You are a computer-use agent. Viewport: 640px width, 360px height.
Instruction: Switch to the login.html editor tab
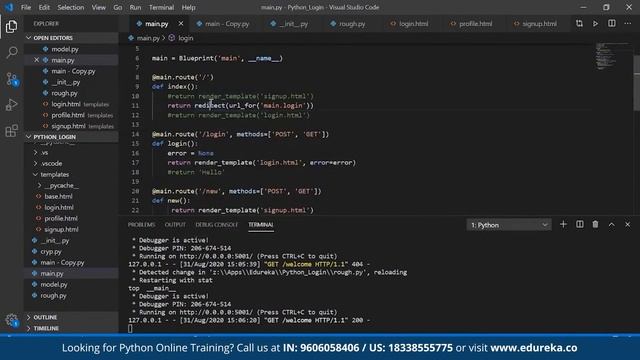(x=409, y=24)
